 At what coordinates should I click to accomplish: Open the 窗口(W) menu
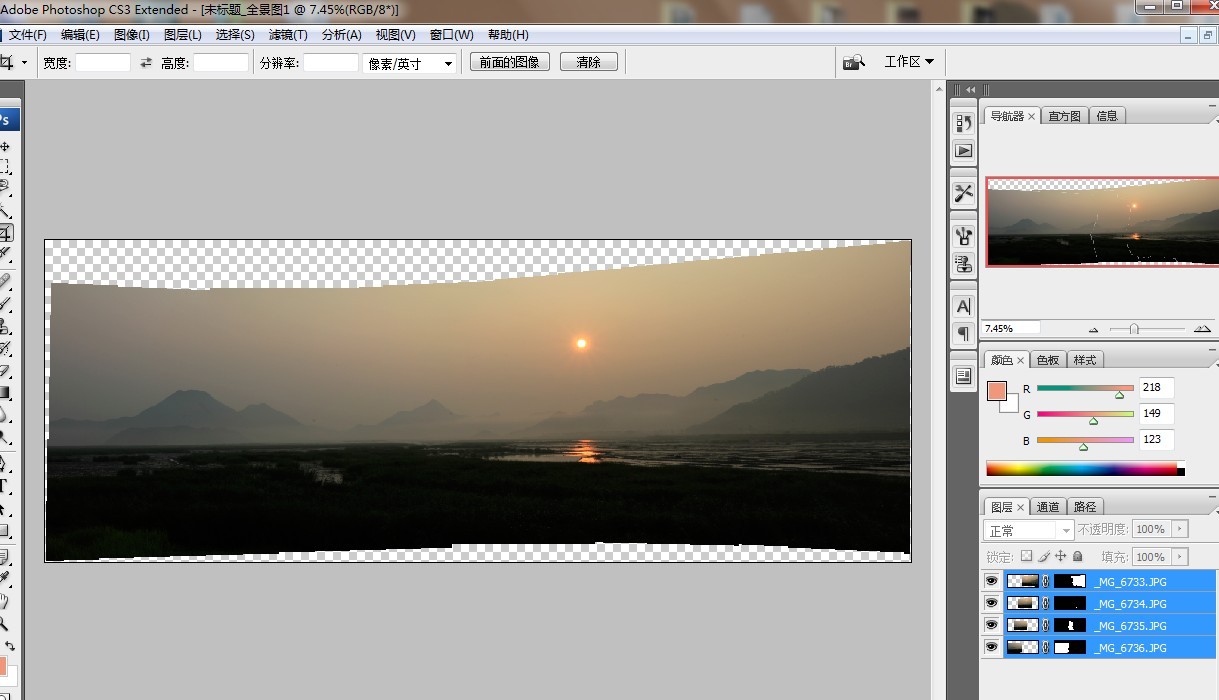coord(451,35)
